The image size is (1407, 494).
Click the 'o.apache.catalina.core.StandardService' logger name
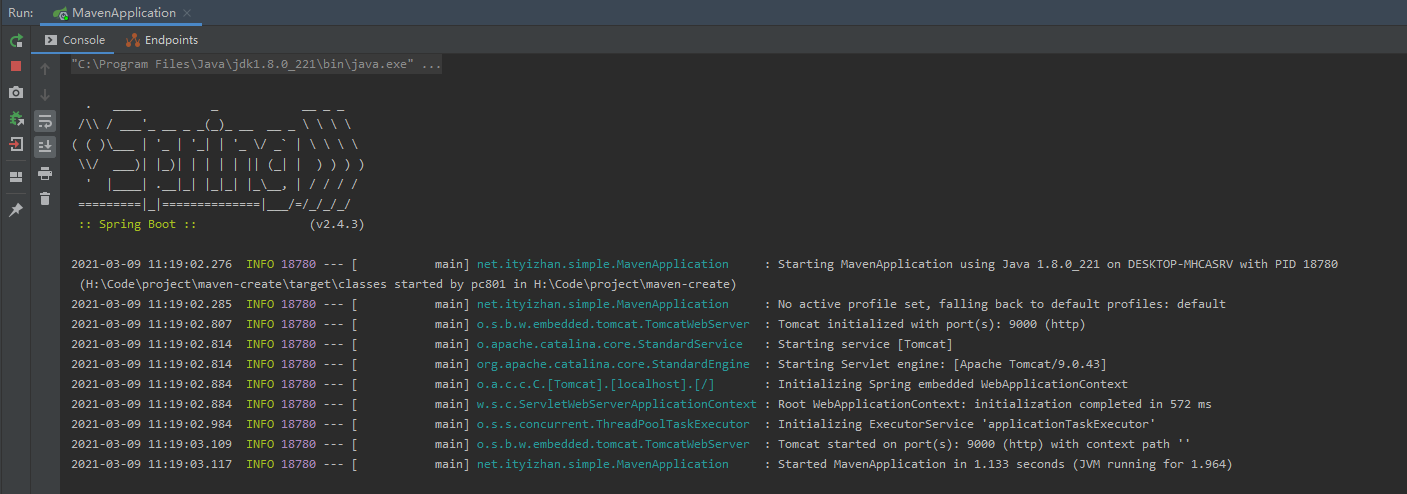610,344
